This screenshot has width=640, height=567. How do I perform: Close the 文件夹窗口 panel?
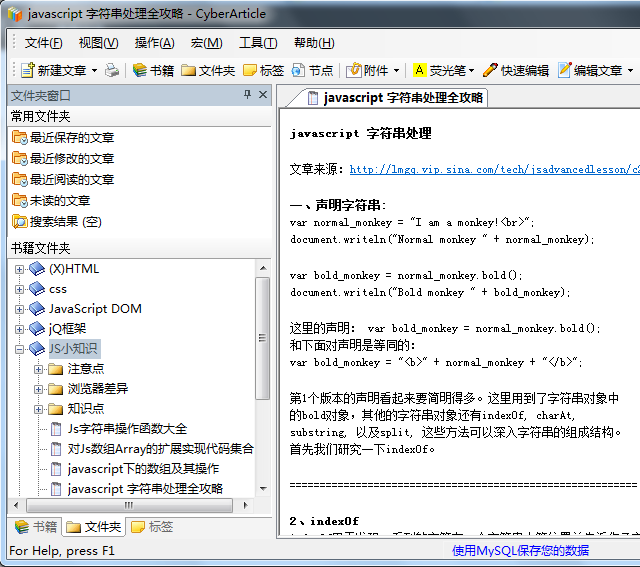[x=263, y=95]
